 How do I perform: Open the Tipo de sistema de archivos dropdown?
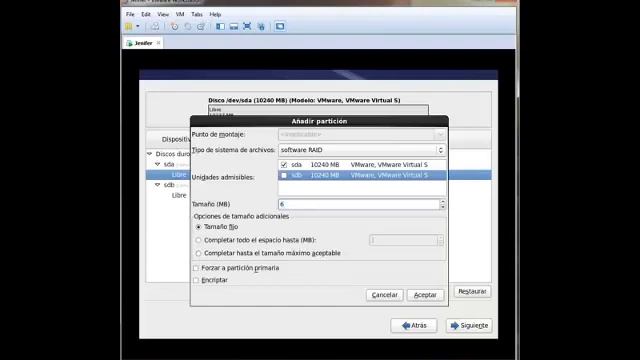(362, 150)
